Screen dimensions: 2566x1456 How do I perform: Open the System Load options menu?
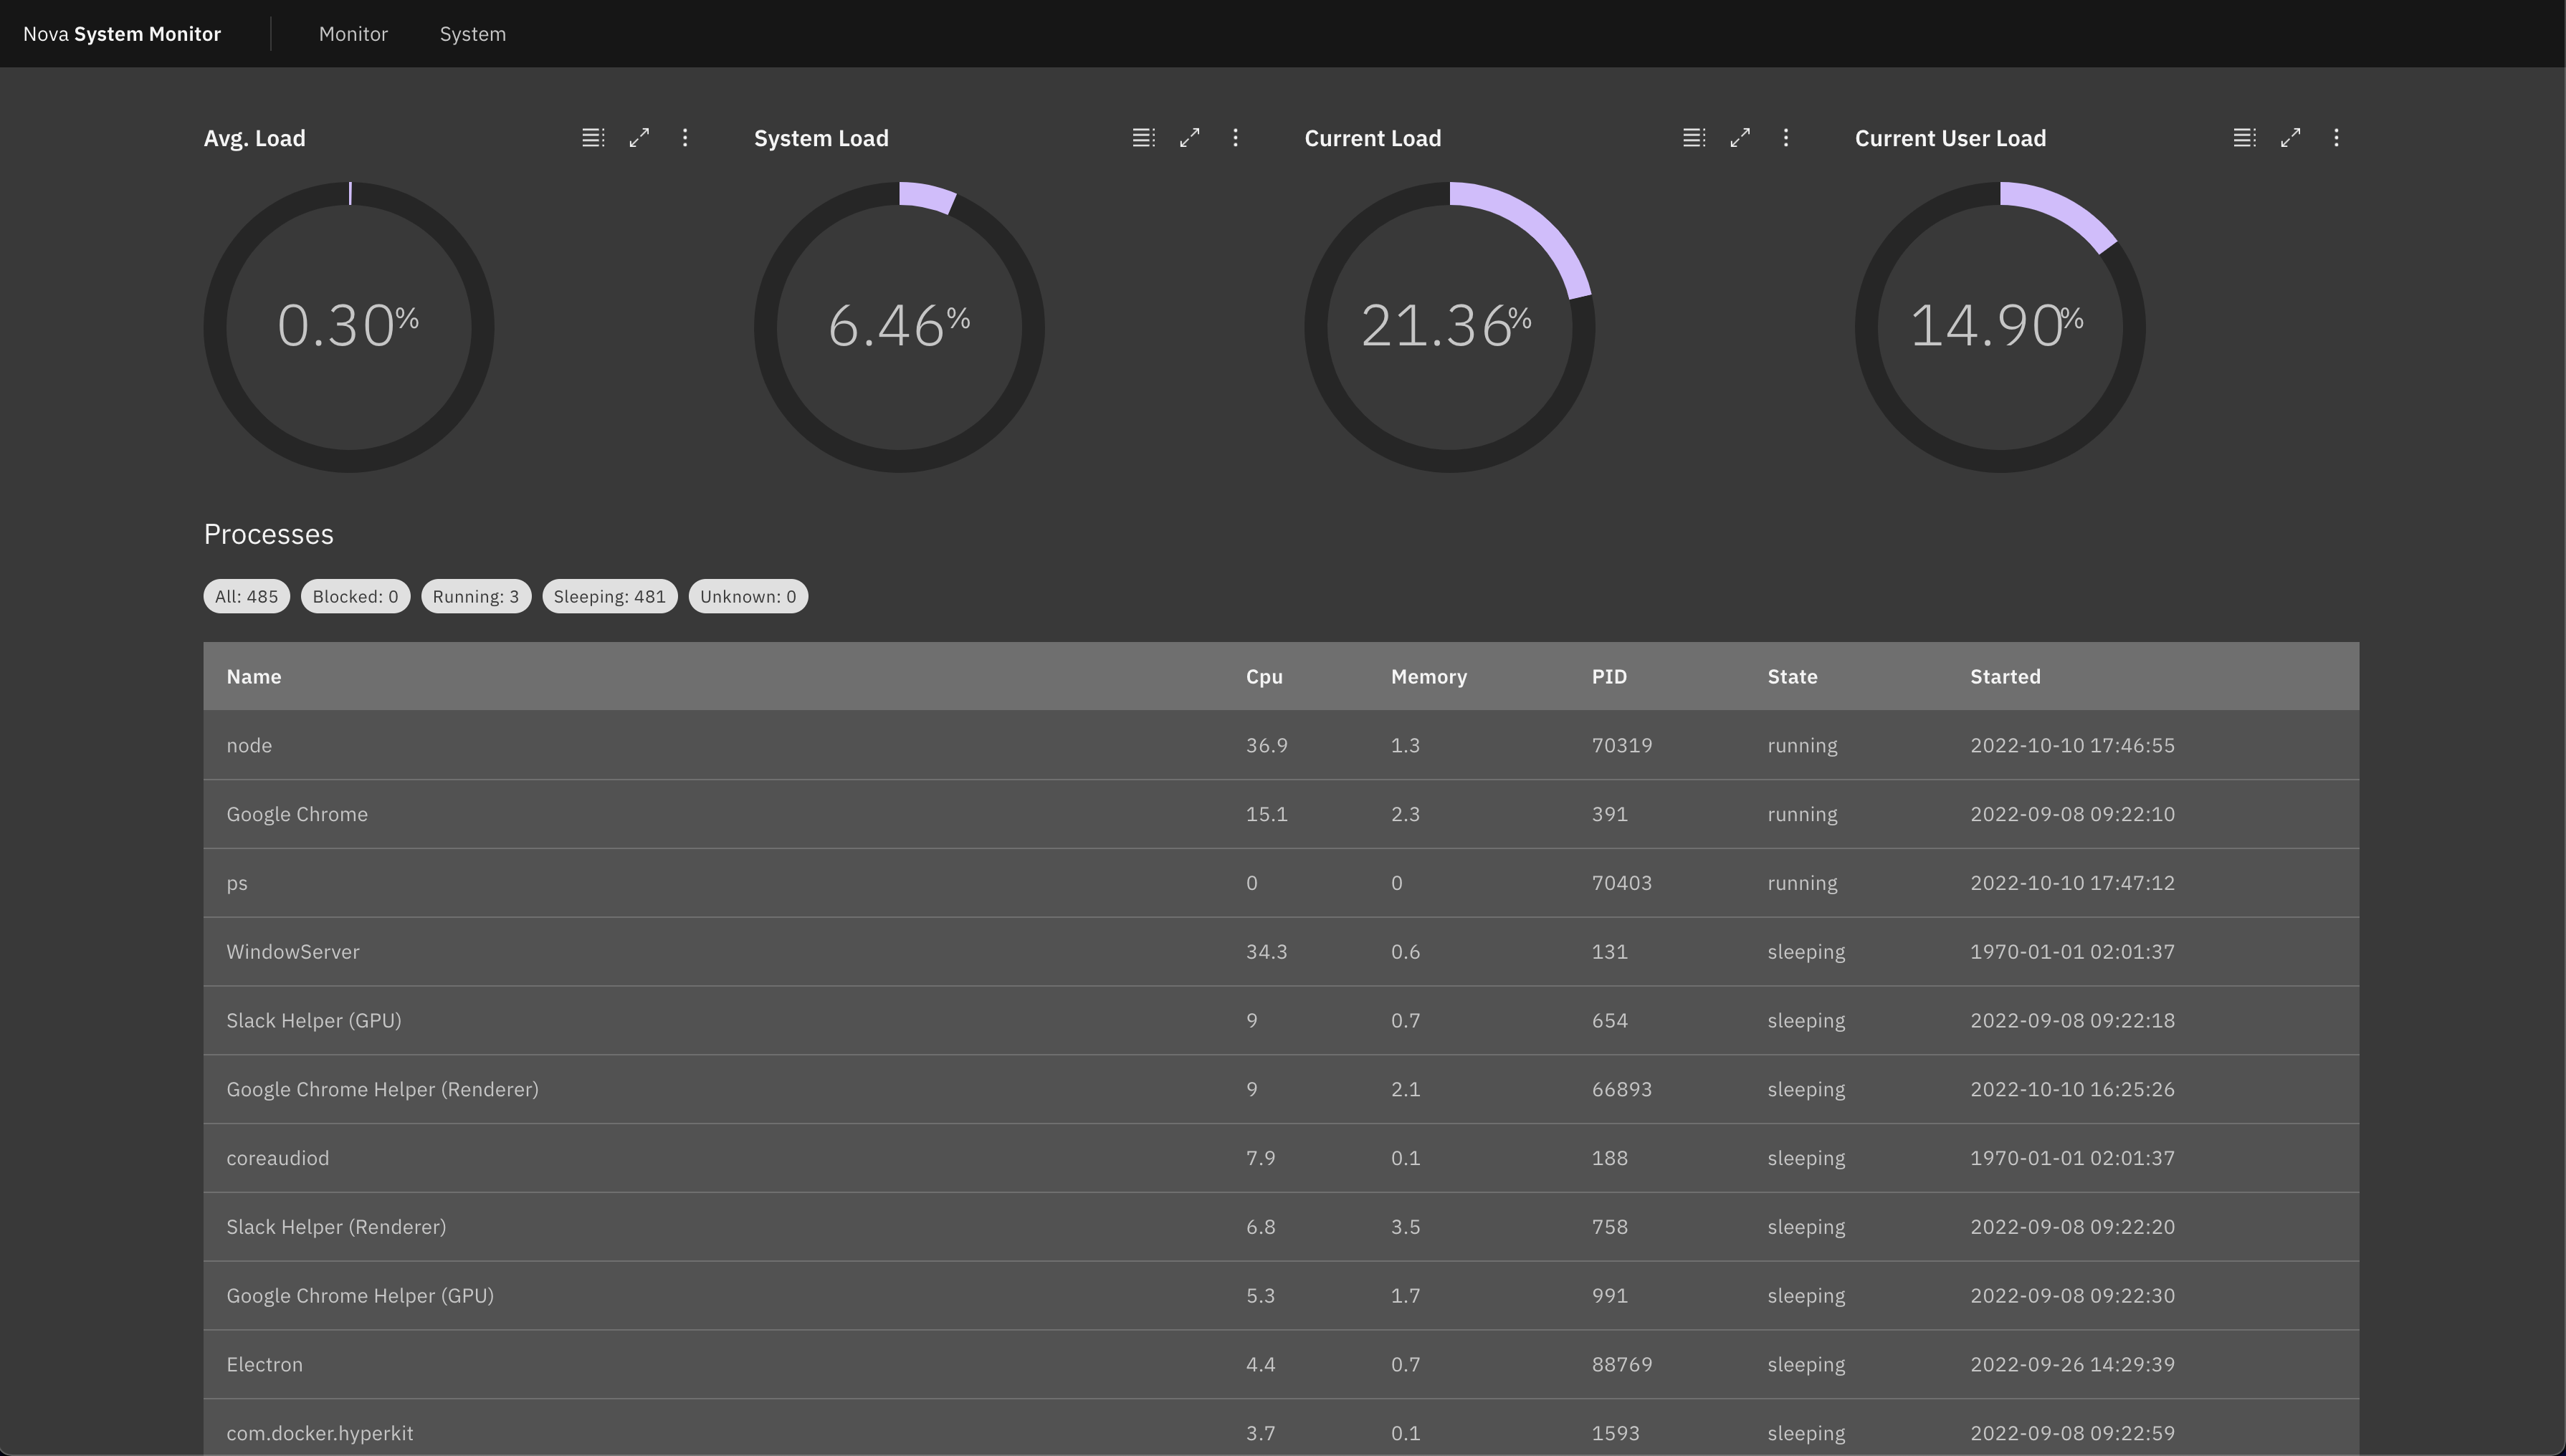1236,137
